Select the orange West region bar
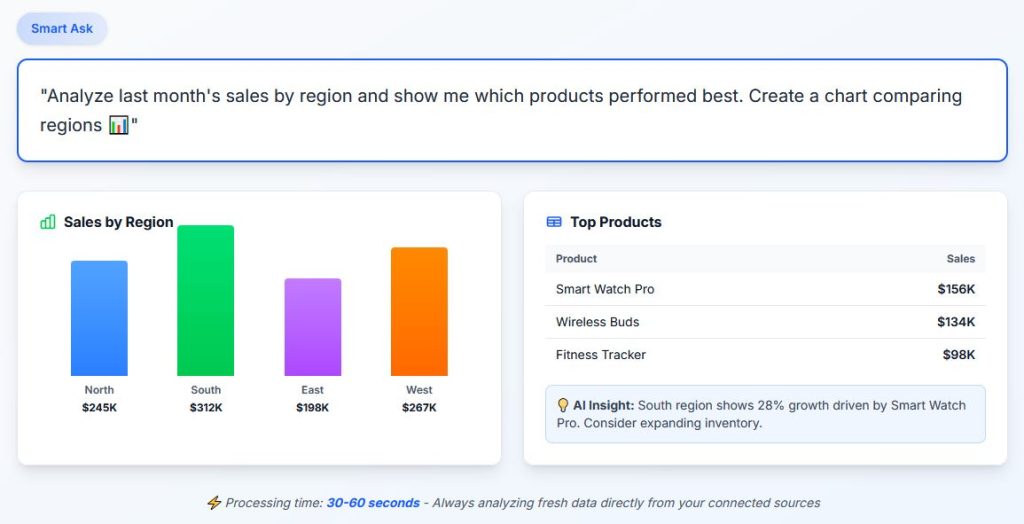Screen dimensions: 1024x524 (419, 311)
